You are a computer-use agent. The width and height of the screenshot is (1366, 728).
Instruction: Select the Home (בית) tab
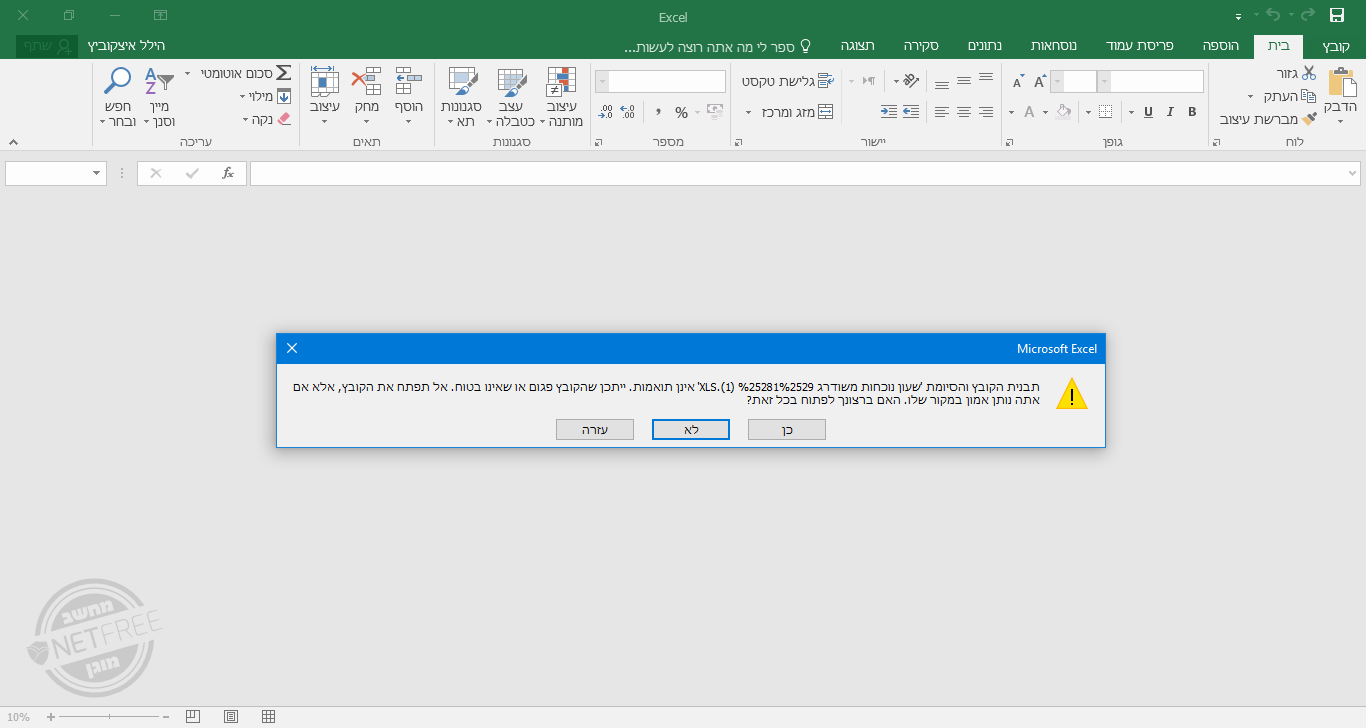(x=1278, y=46)
